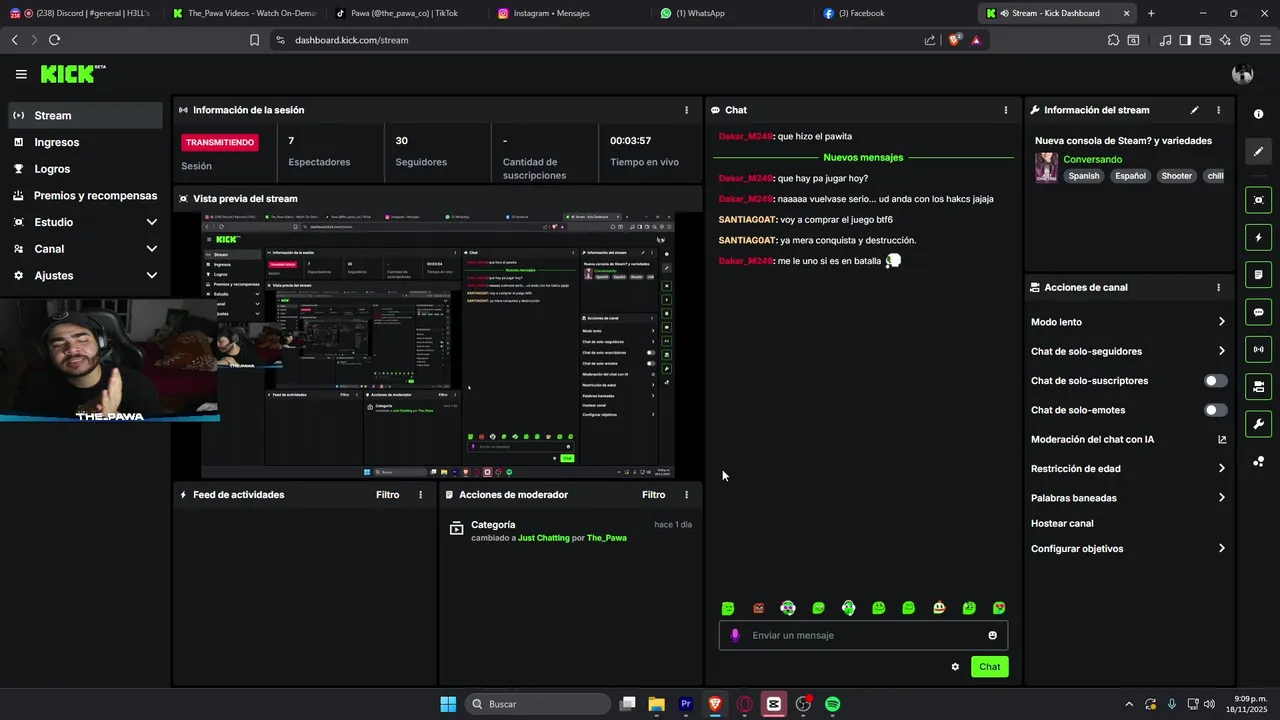This screenshot has width=1280, height=720.
Task: Click the Conversando category link
Action: pos(1092,160)
